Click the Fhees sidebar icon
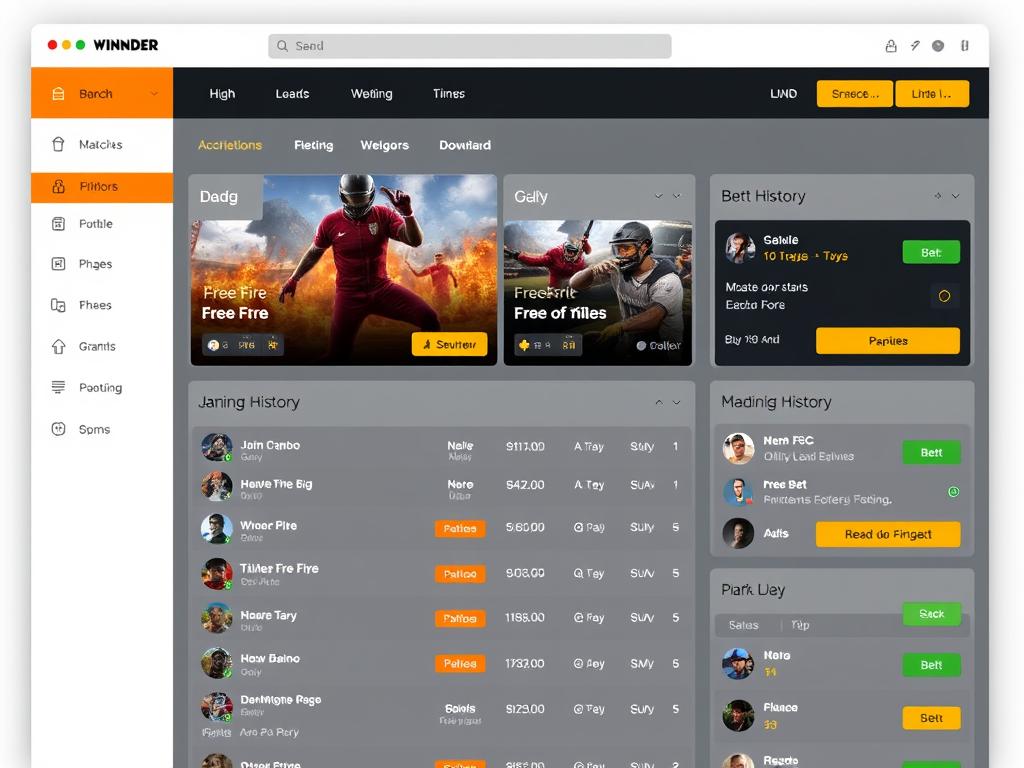Image resolution: width=1024 pixels, height=768 pixels. tap(58, 305)
